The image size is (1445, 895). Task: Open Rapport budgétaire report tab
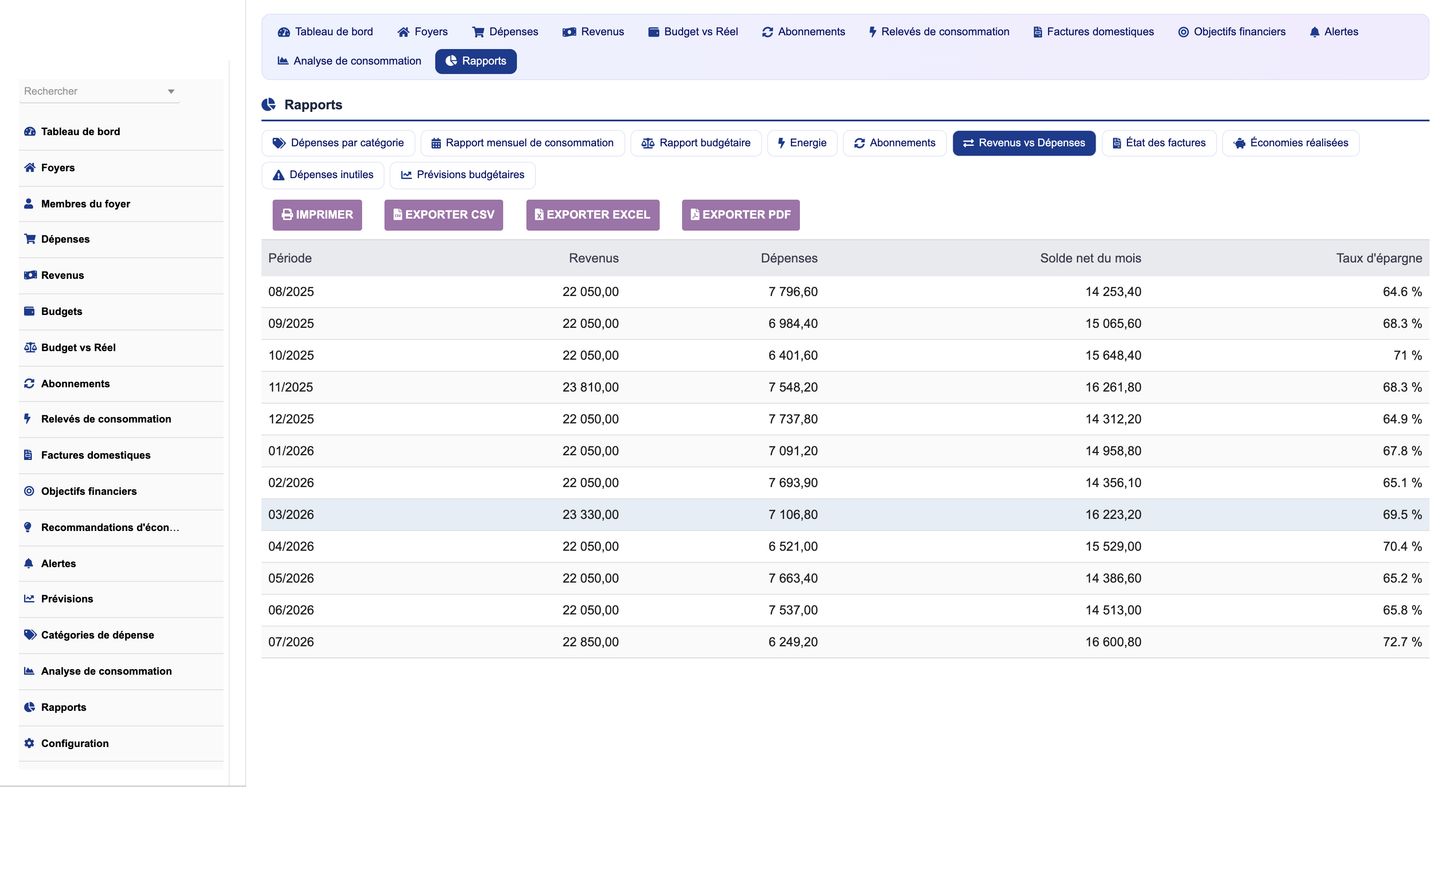[696, 143]
